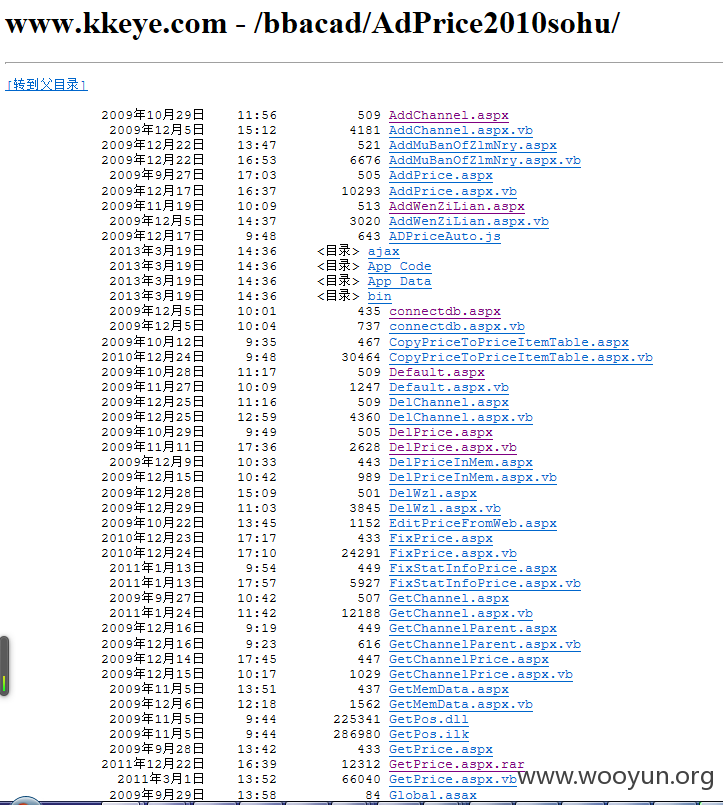Open Default.aspx.vb link
This screenshot has height=805, width=723.
tap(449, 387)
